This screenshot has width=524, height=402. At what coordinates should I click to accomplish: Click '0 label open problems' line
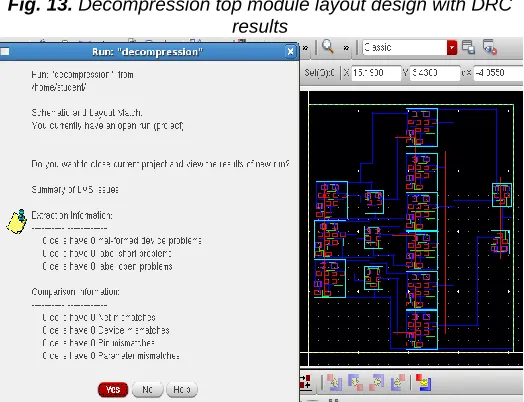pyautogui.click(x=107, y=266)
